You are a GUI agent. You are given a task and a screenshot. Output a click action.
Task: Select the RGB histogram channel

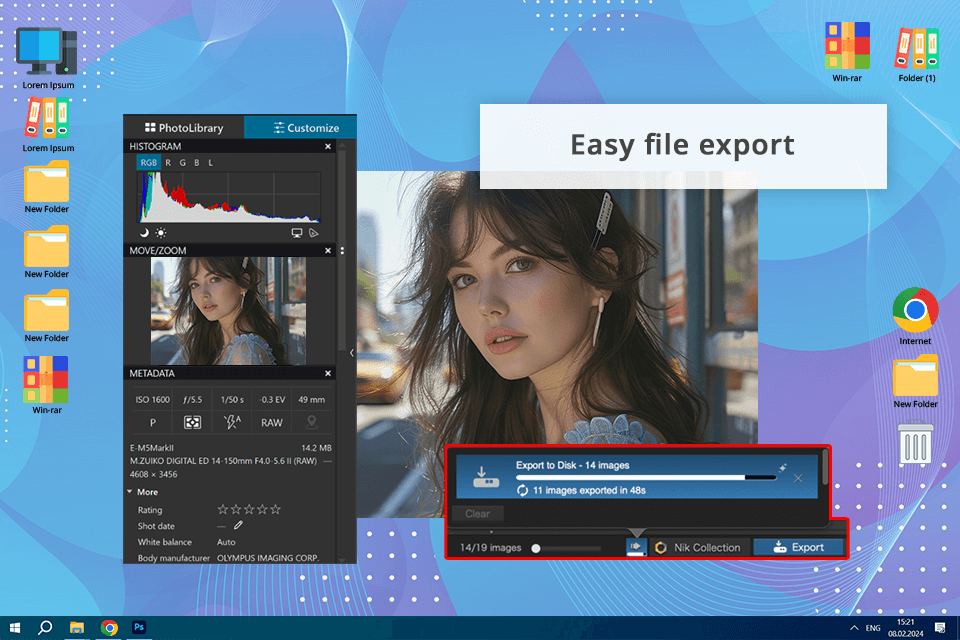(148, 163)
